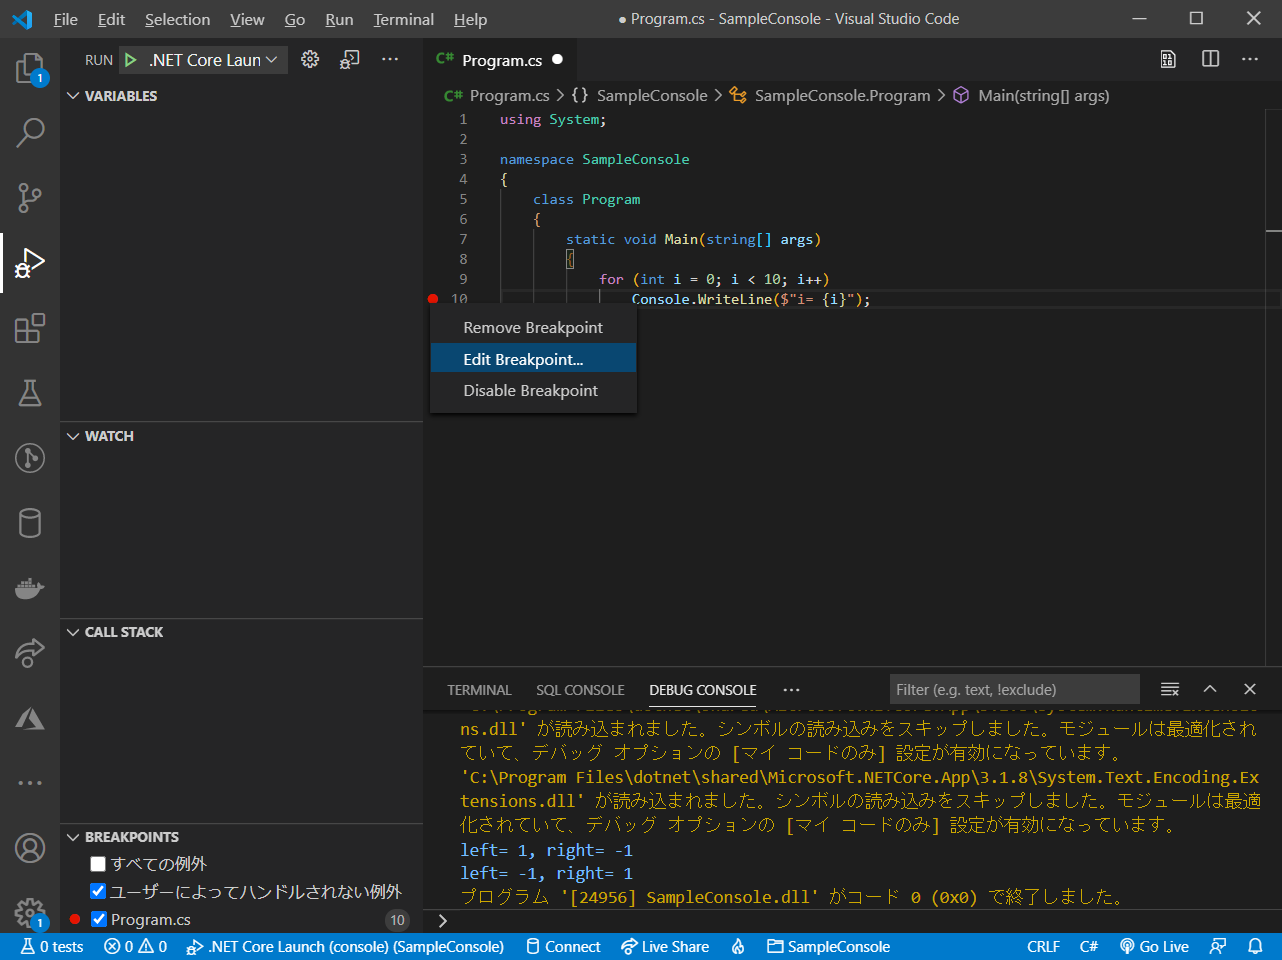Open the Live Share activity bar icon

(30, 653)
